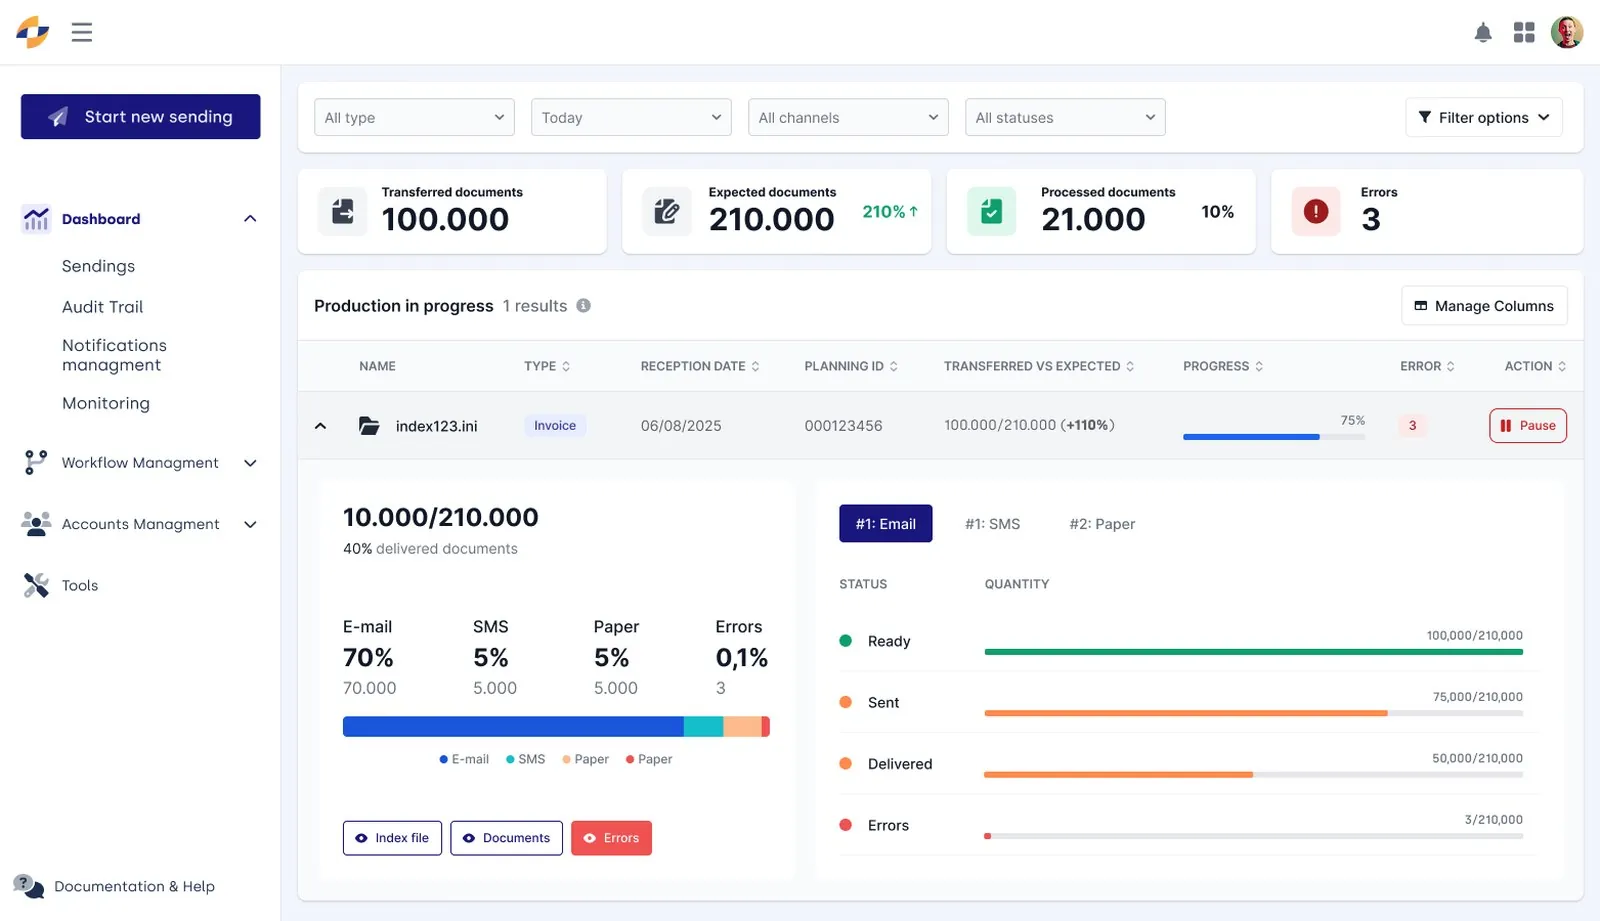Collapse the Dashboard menu chevron
The height and width of the screenshot is (921, 1600).
(250, 219)
